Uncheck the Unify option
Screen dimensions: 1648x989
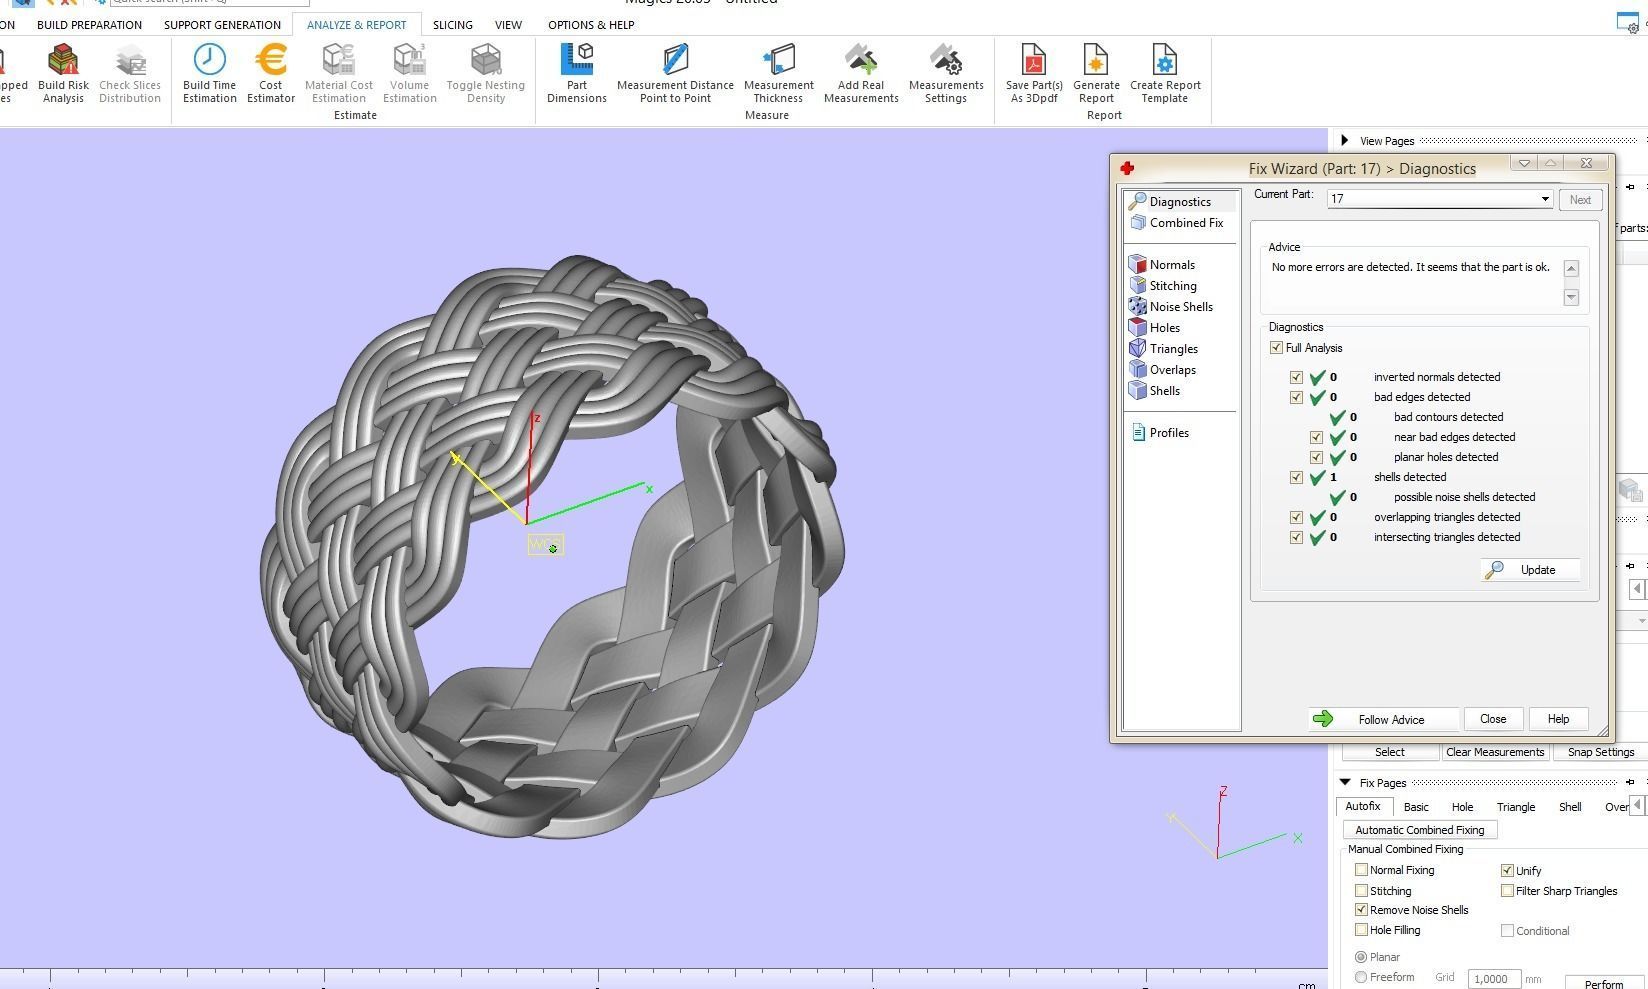point(1507,871)
